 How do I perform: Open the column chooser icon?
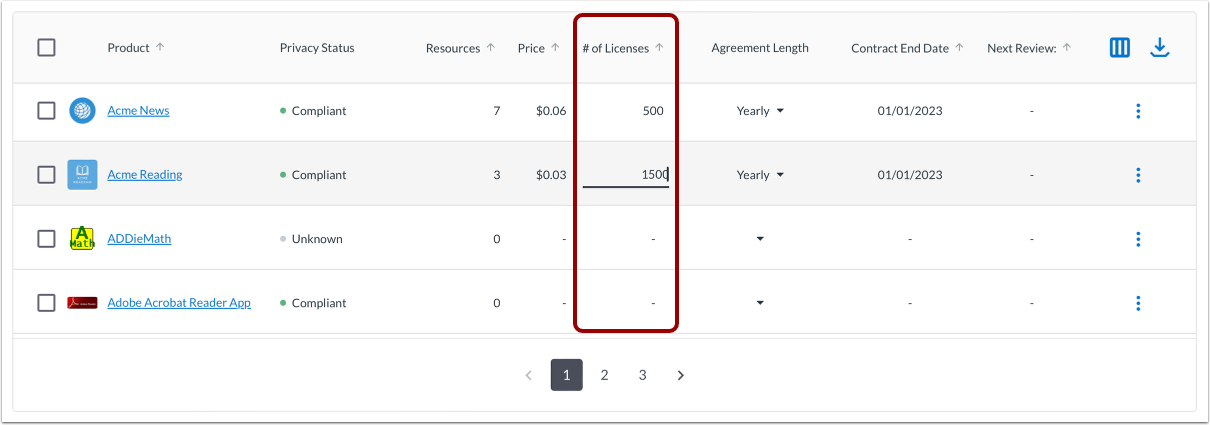(x=1120, y=47)
